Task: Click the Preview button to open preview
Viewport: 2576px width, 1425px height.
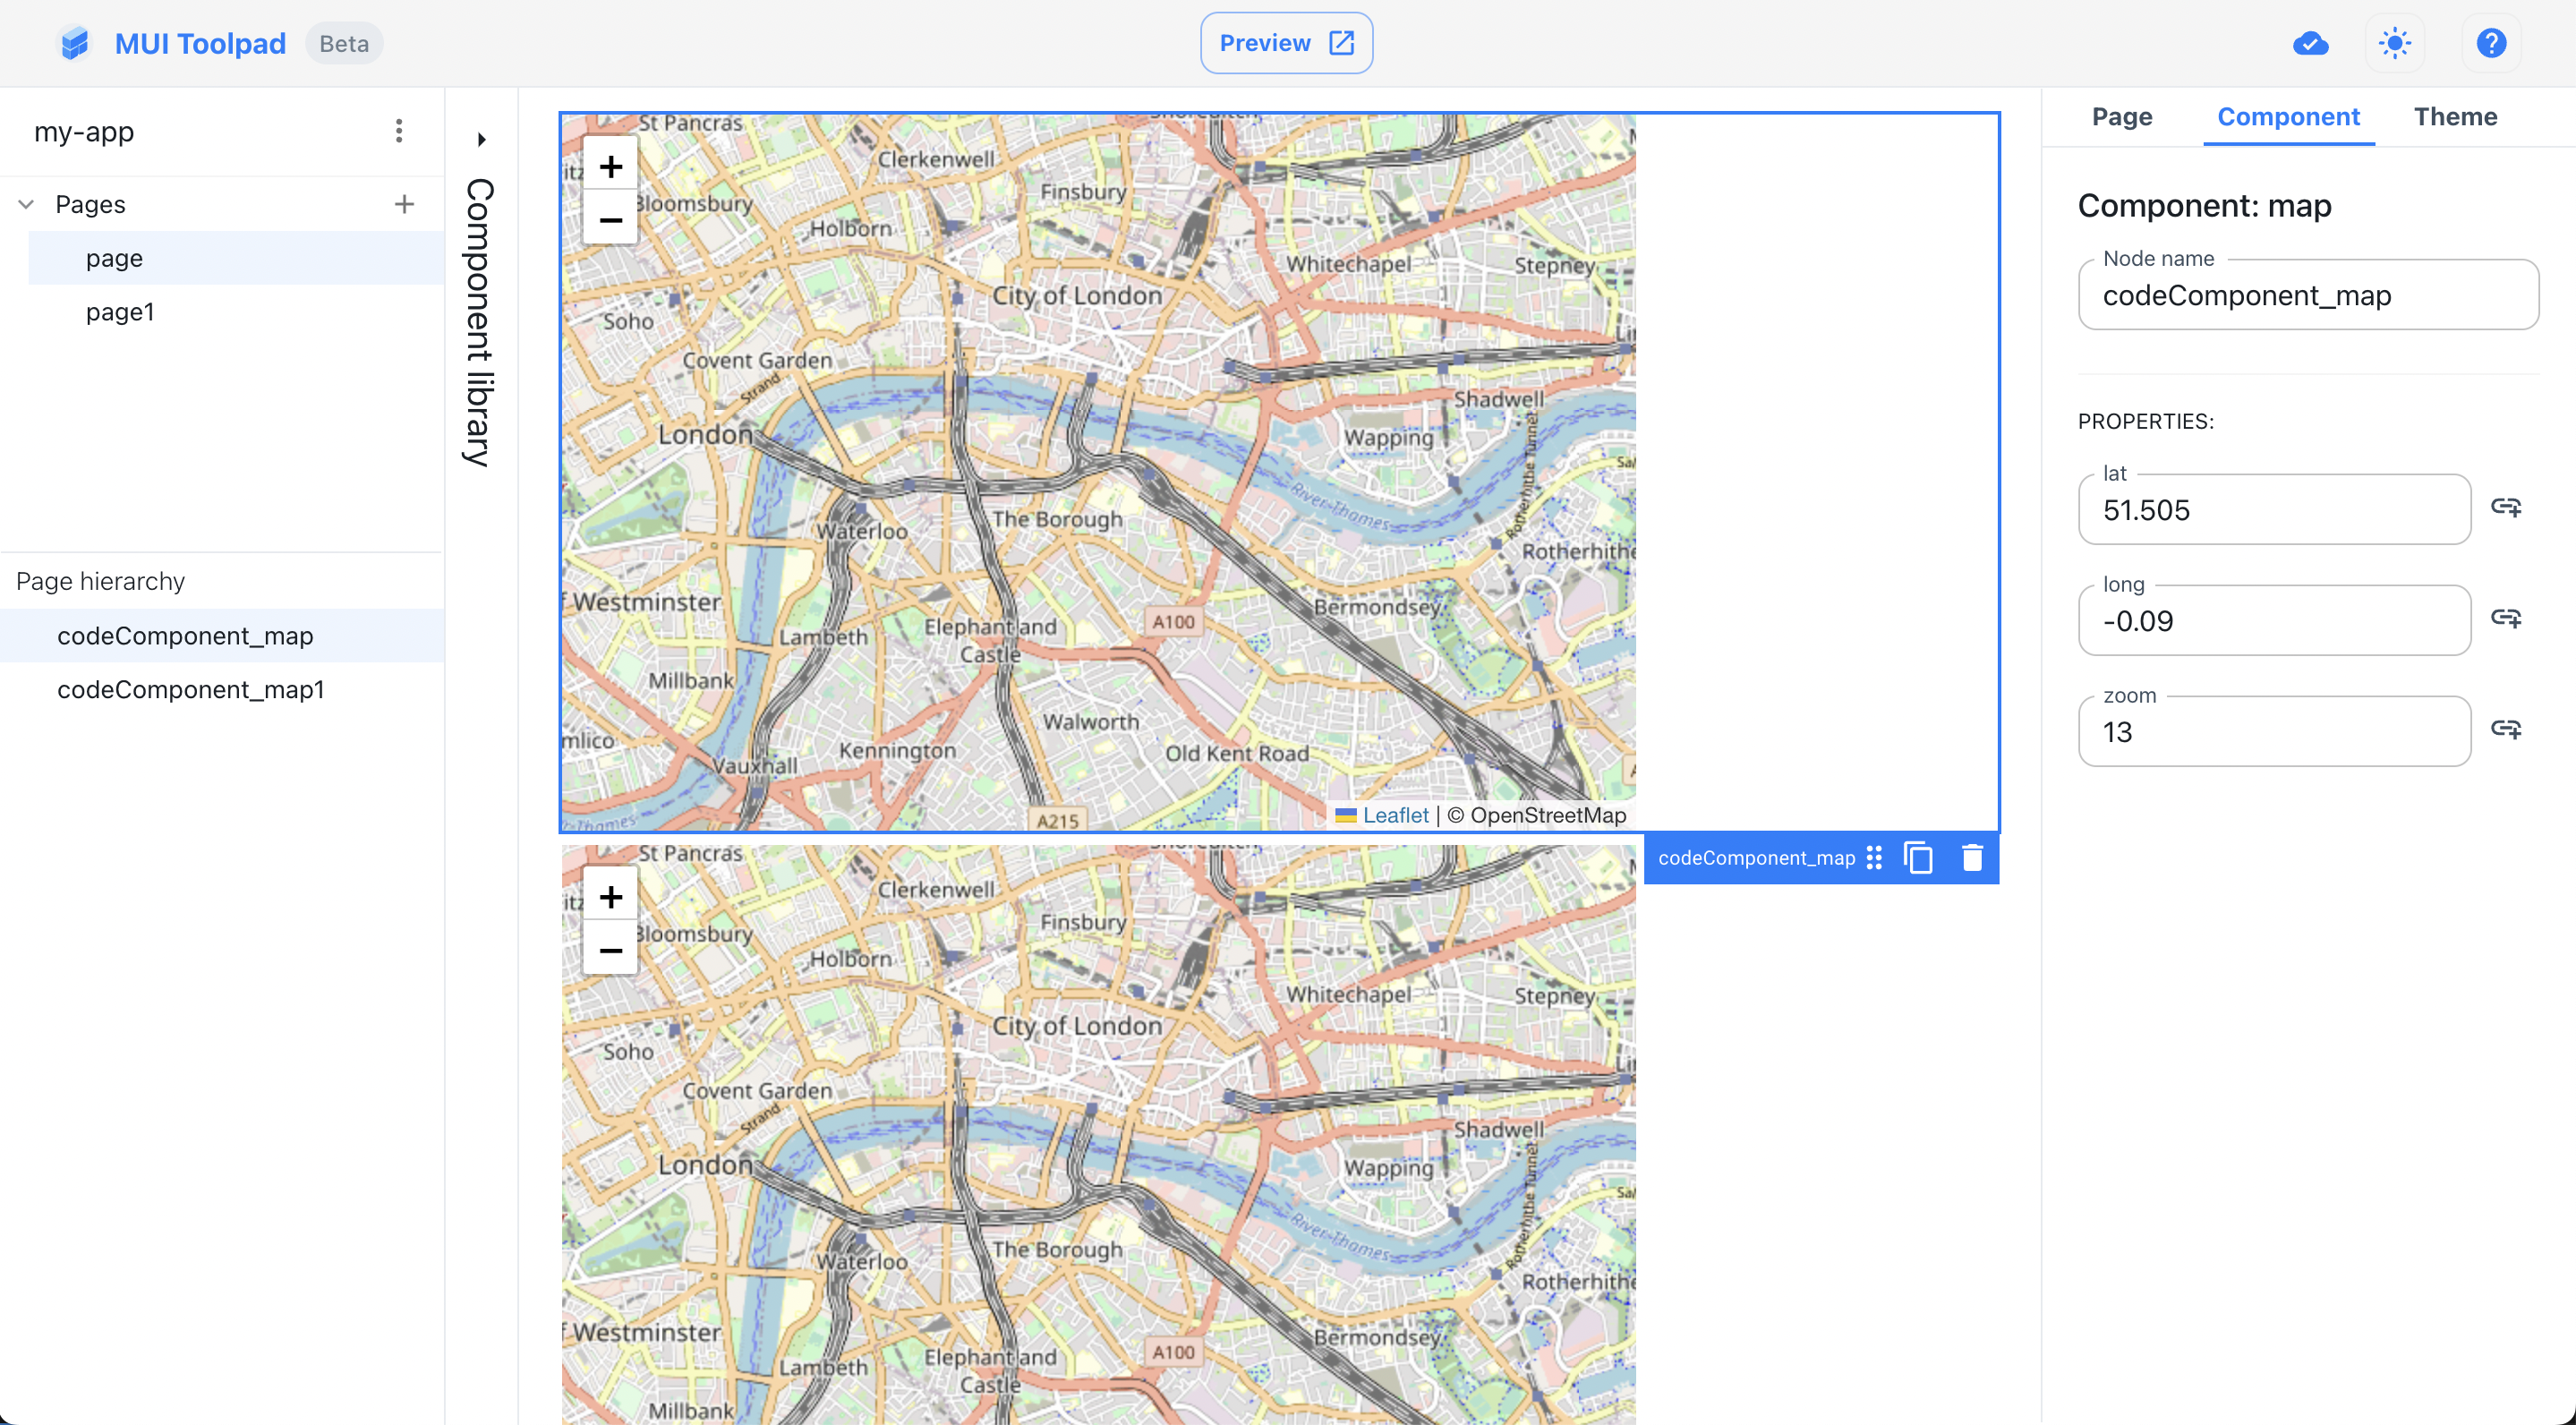Action: point(1288,42)
